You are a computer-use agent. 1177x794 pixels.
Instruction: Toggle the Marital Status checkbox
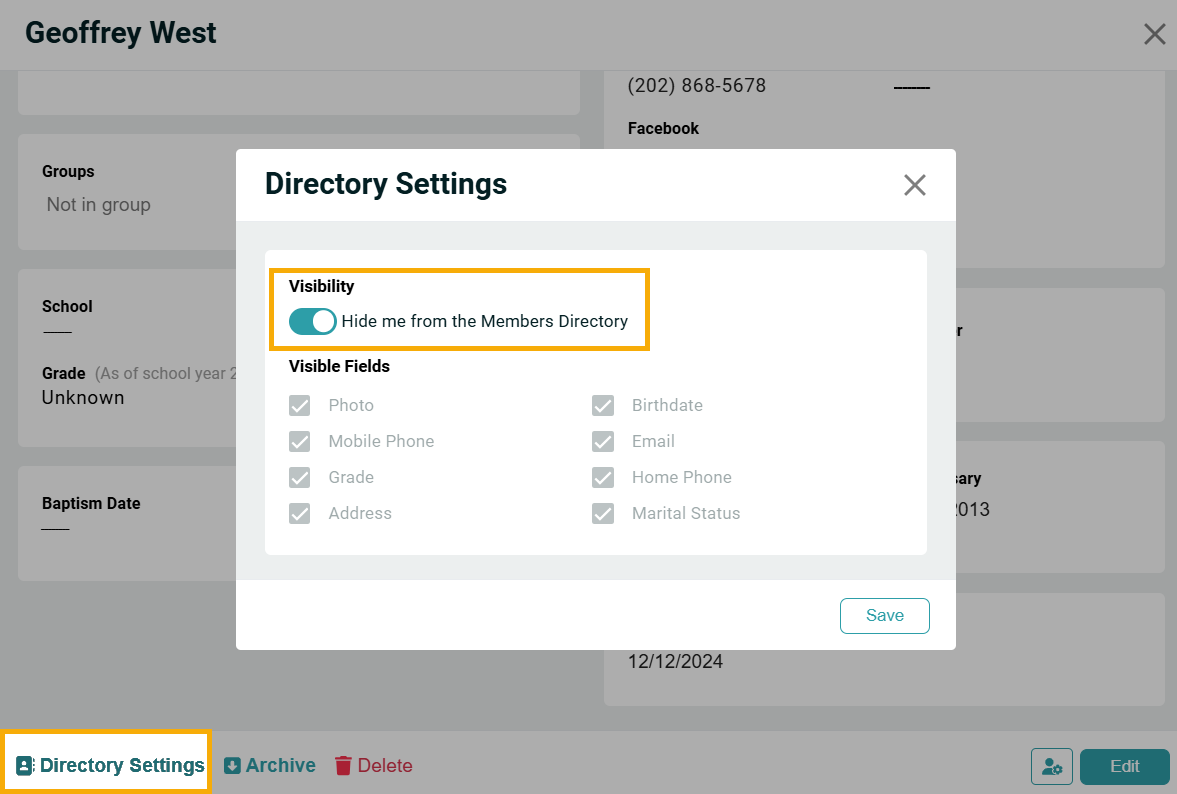[603, 513]
